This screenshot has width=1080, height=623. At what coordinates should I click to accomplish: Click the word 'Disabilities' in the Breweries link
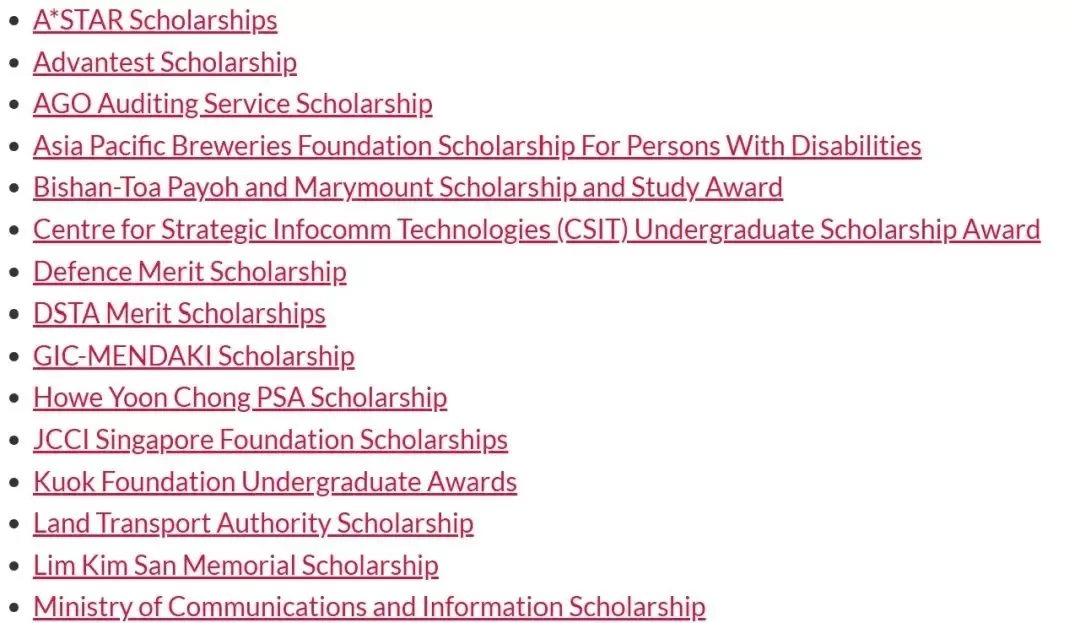point(855,146)
